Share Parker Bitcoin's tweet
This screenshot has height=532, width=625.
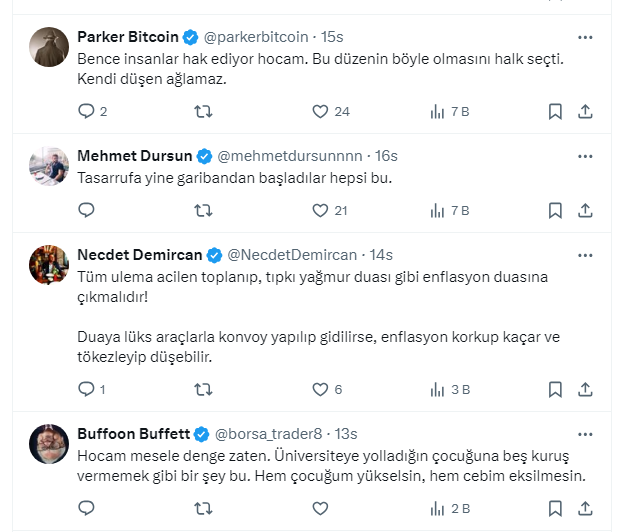point(586,111)
